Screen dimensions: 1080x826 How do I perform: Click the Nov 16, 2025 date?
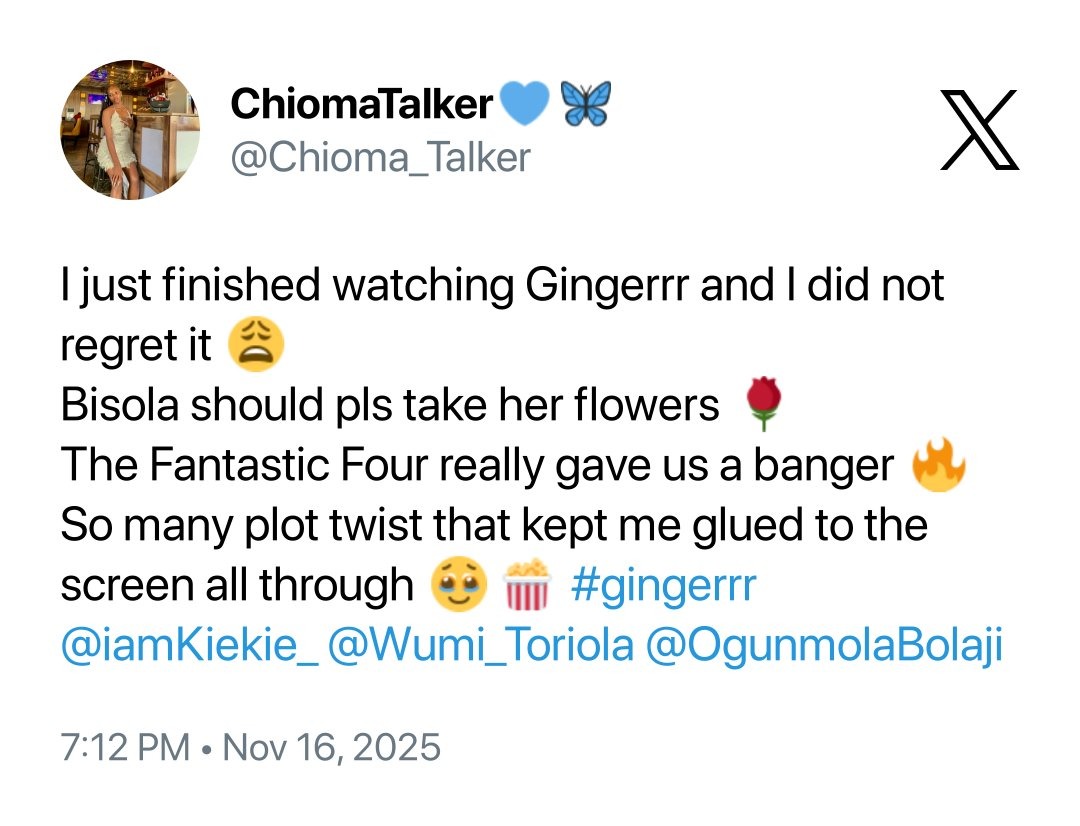pos(330,748)
